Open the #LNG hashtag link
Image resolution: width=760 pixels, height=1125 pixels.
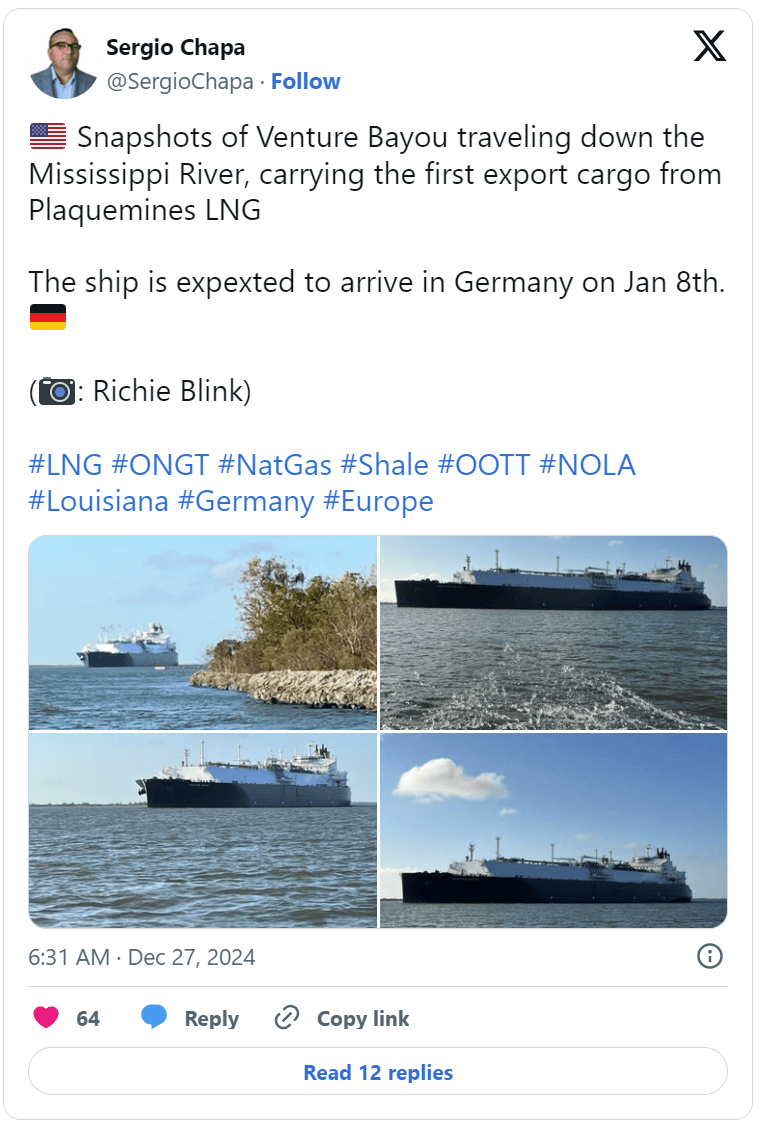(x=65, y=464)
